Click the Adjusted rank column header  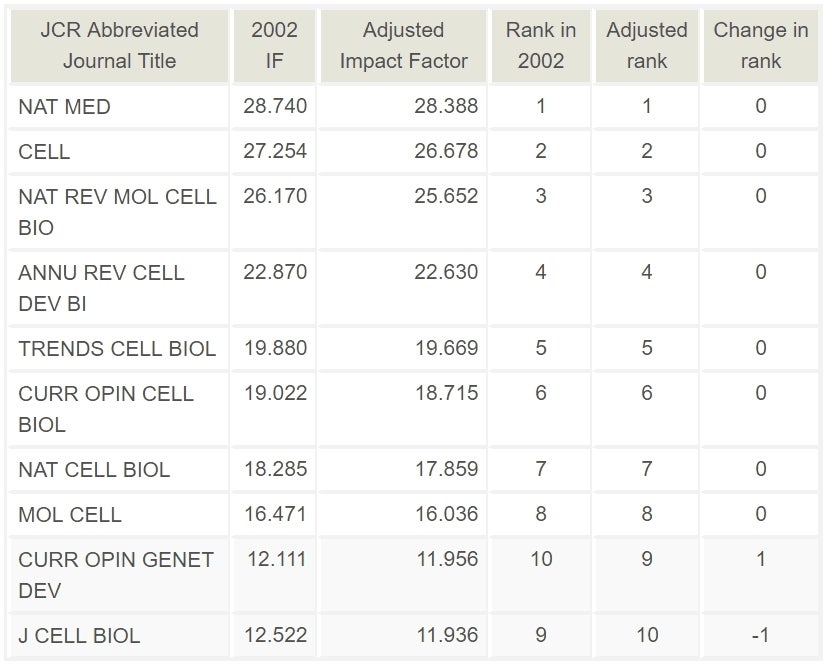[x=647, y=46]
